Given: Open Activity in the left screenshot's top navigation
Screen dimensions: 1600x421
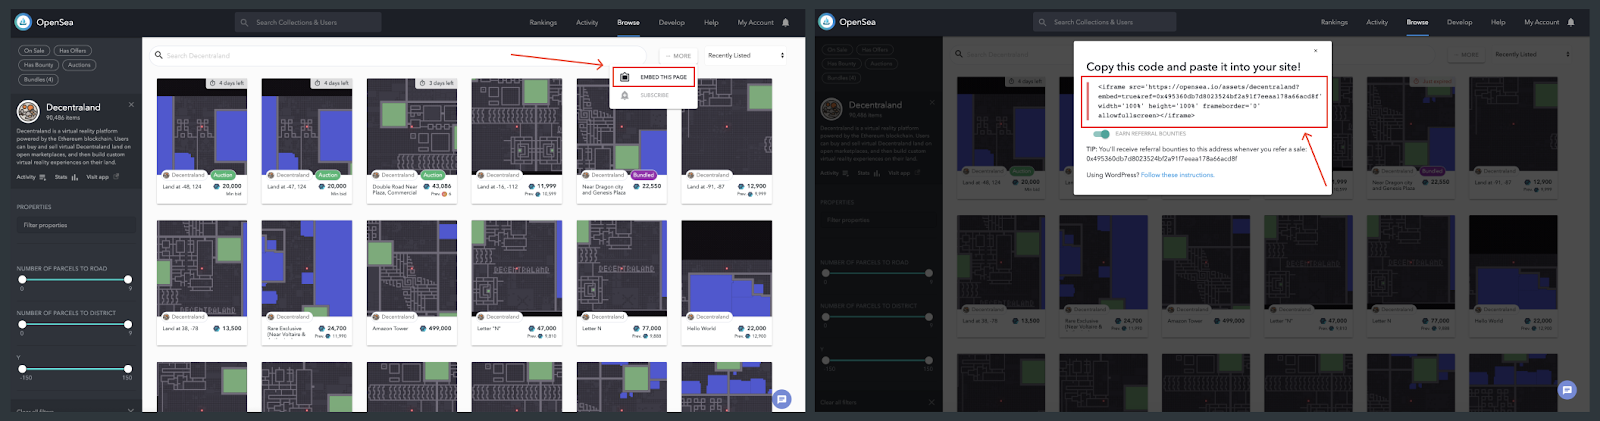Looking at the screenshot, I should (587, 22).
